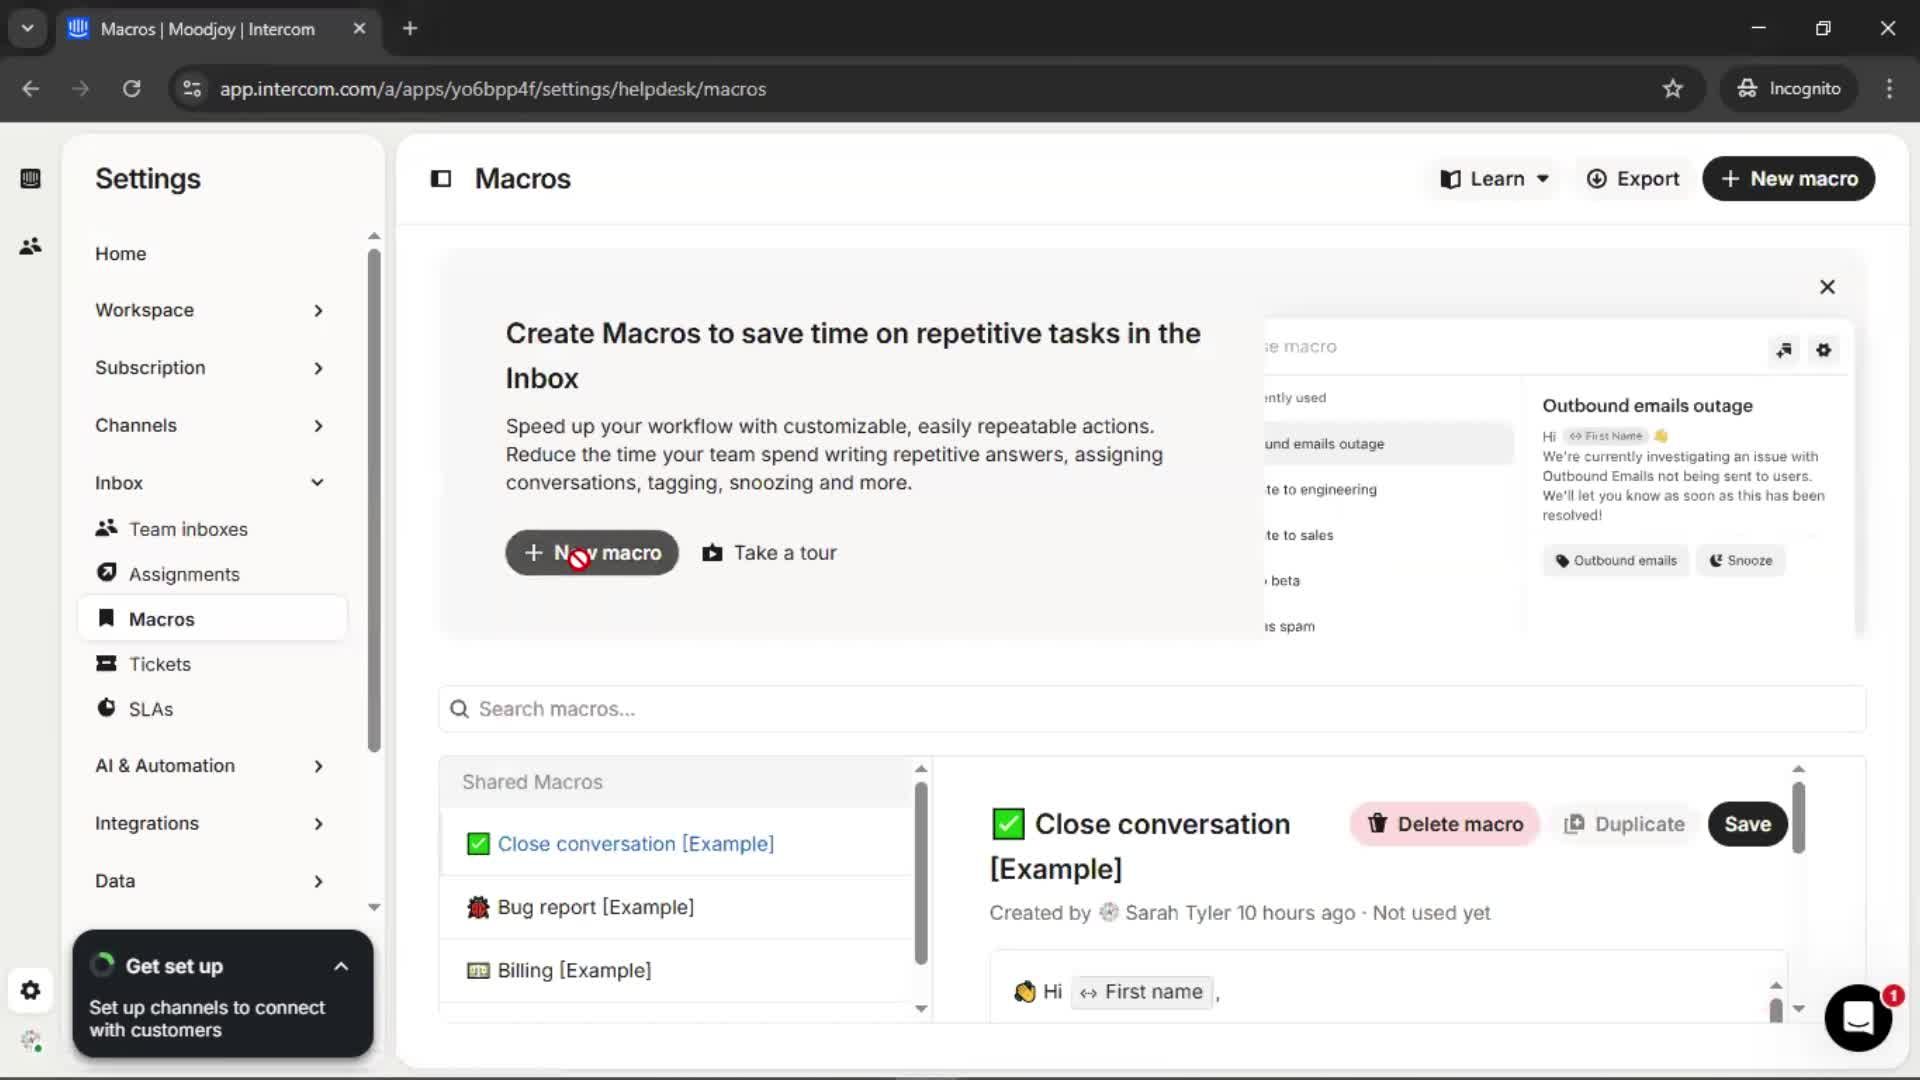Select Billing [Example] macro

point(676,970)
